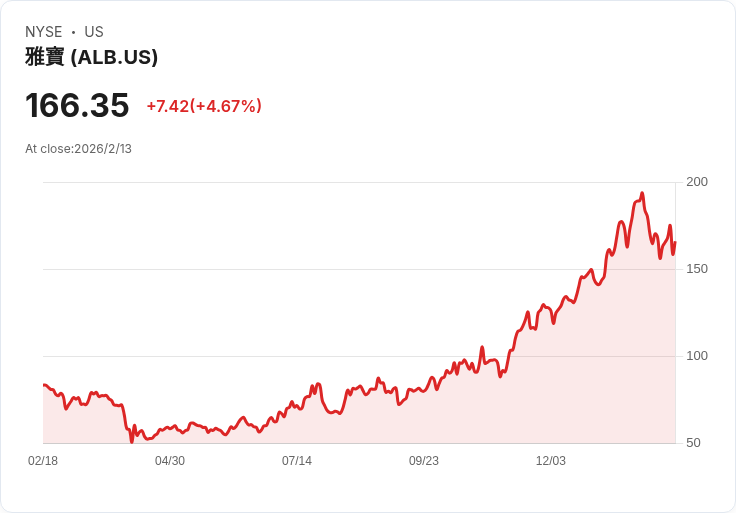Click the 07/14 date axis label

click(x=297, y=461)
